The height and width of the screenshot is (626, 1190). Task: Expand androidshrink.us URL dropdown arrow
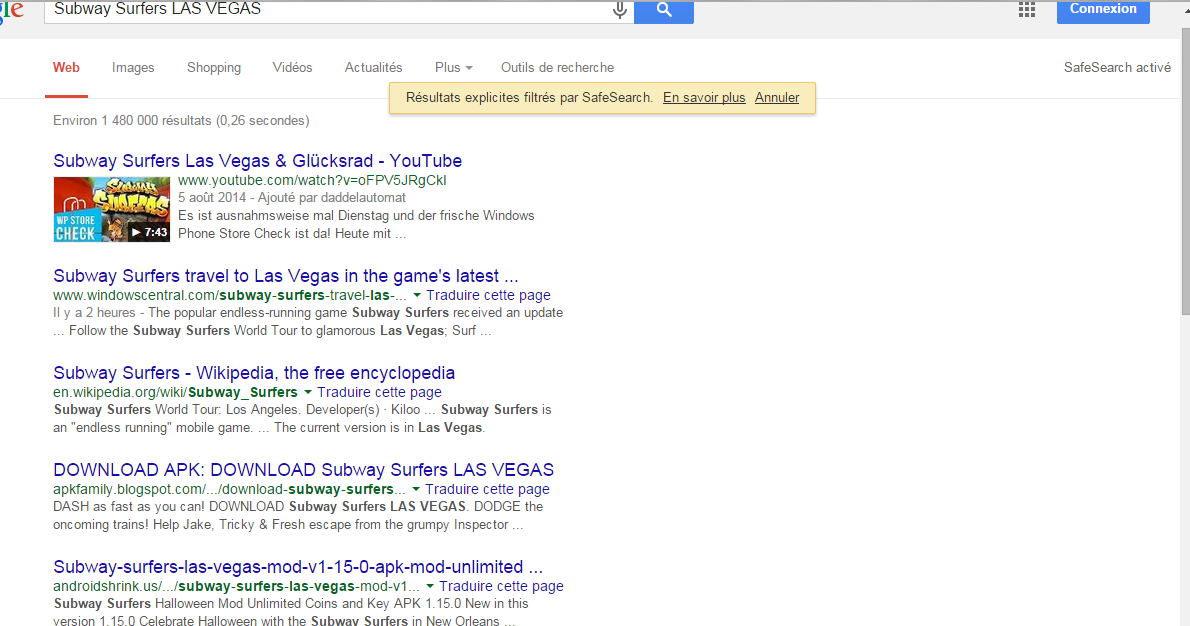(430, 587)
